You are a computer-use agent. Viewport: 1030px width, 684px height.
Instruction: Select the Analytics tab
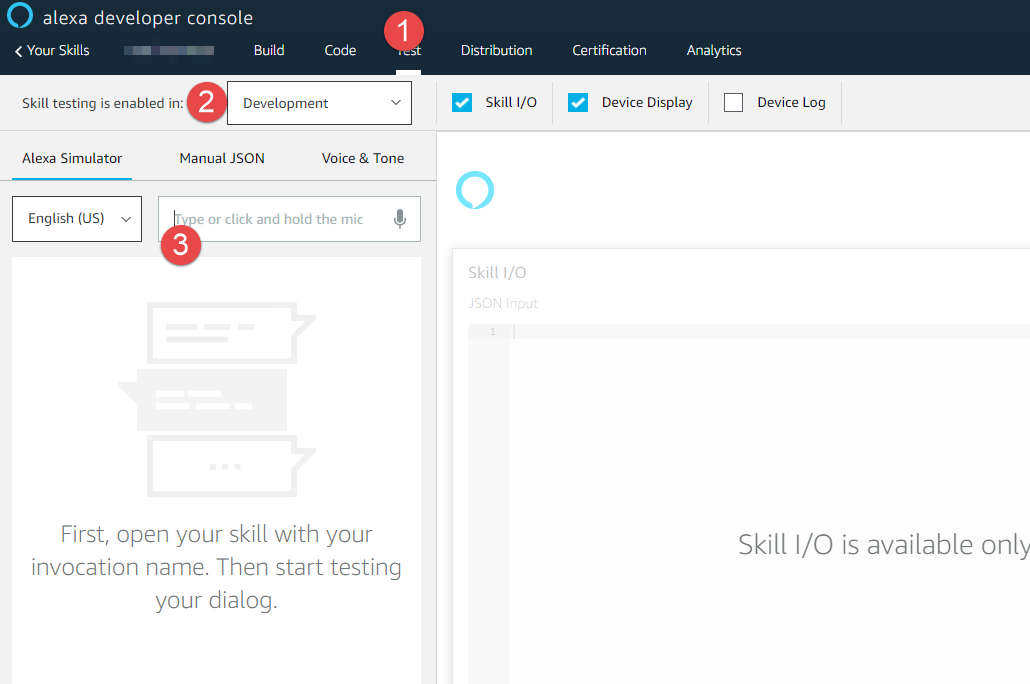tap(714, 51)
